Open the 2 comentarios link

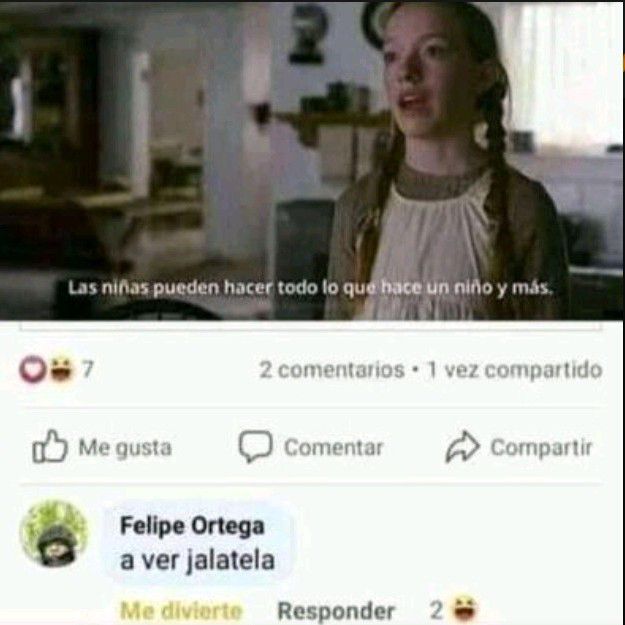point(332,370)
